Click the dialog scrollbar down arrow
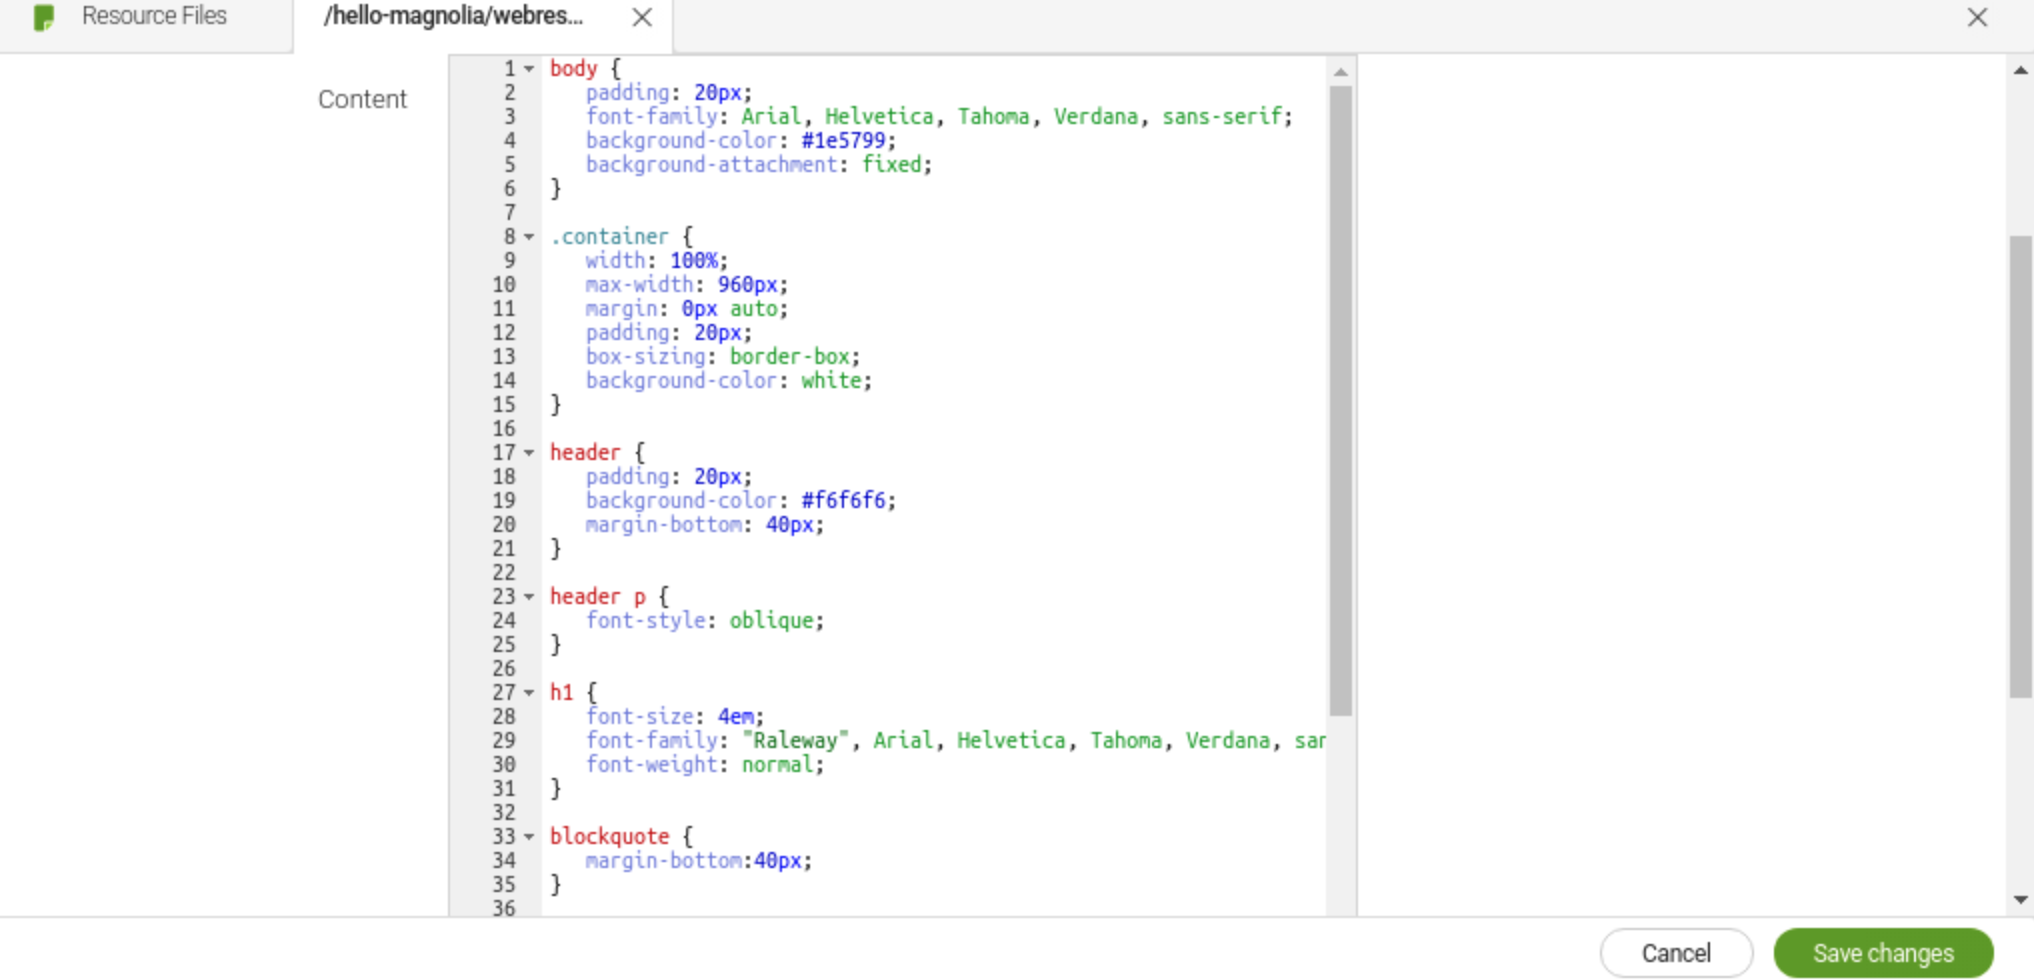This screenshot has width=2034, height=980. coord(2020,900)
